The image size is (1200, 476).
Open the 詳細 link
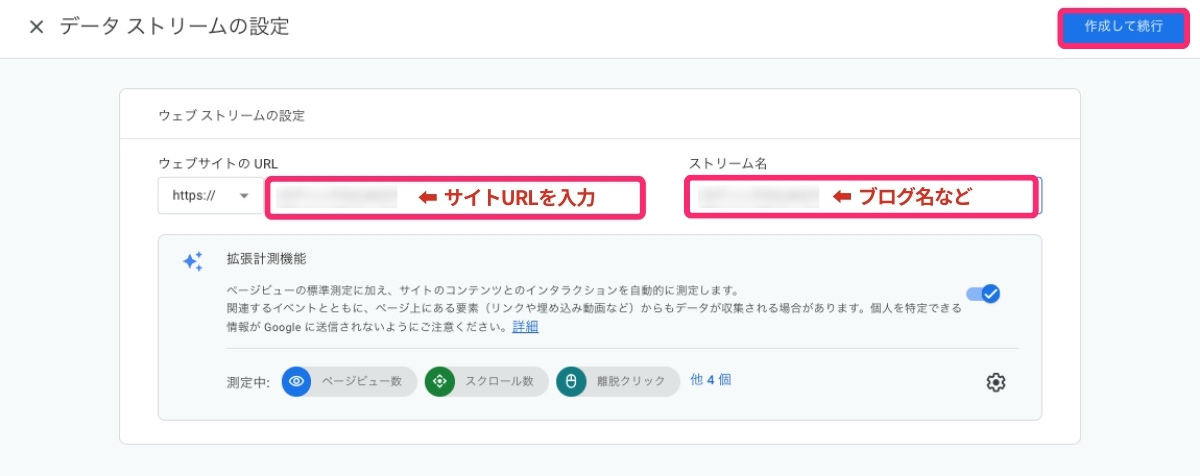525,327
